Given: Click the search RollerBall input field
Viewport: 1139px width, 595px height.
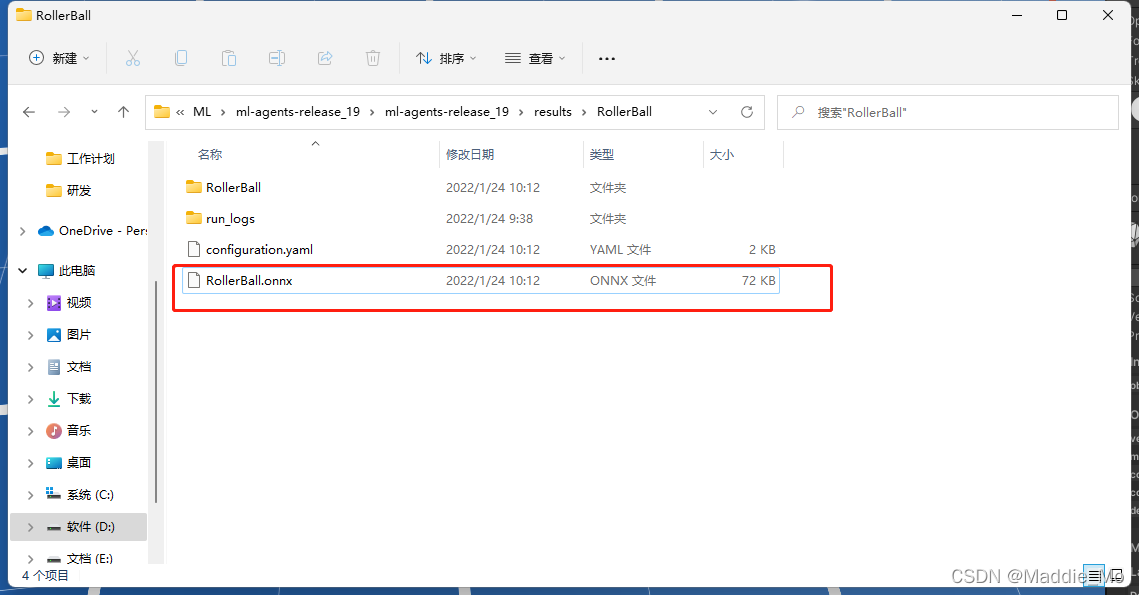Looking at the screenshot, I should coord(947,113).
